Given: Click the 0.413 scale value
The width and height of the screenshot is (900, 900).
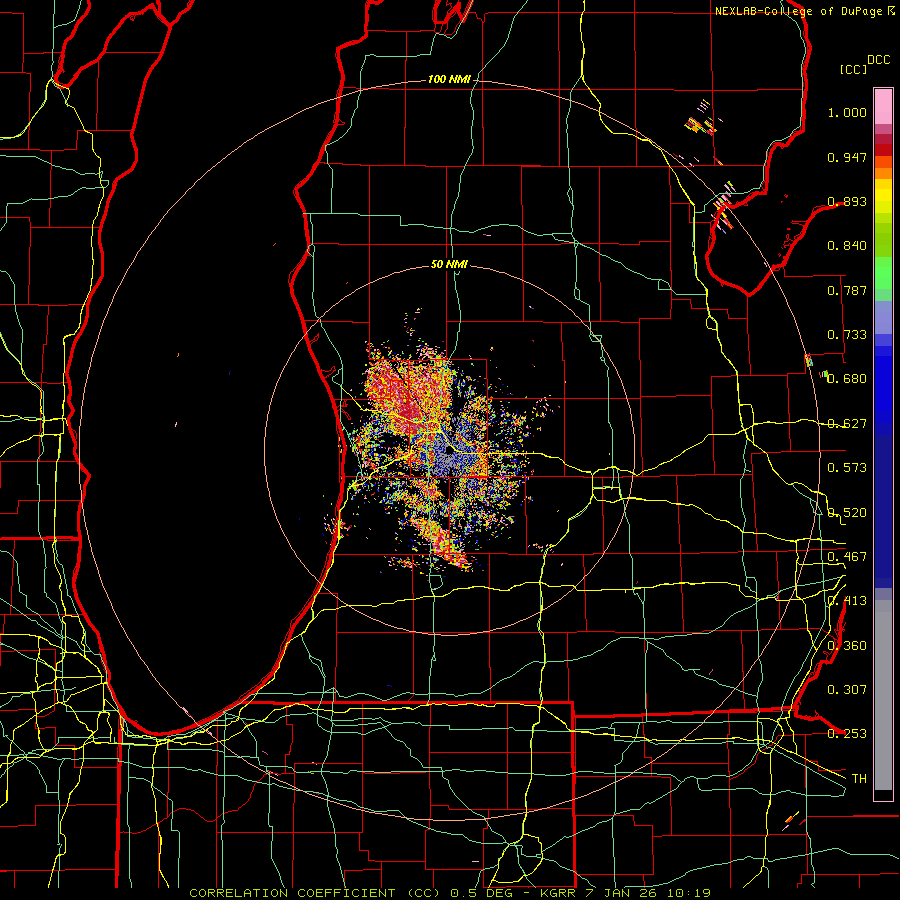Looking at the screenshot, I should tap(847, 601).
